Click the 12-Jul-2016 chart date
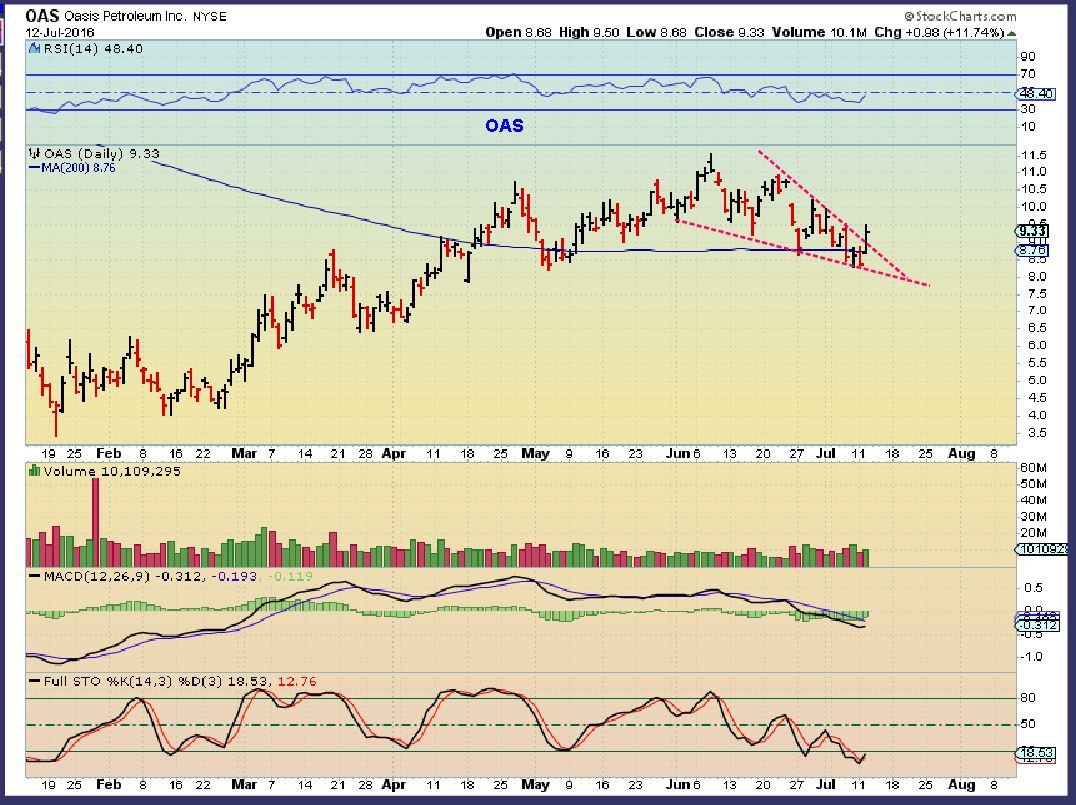1076x805 pixels. click(x=60, y=32)
